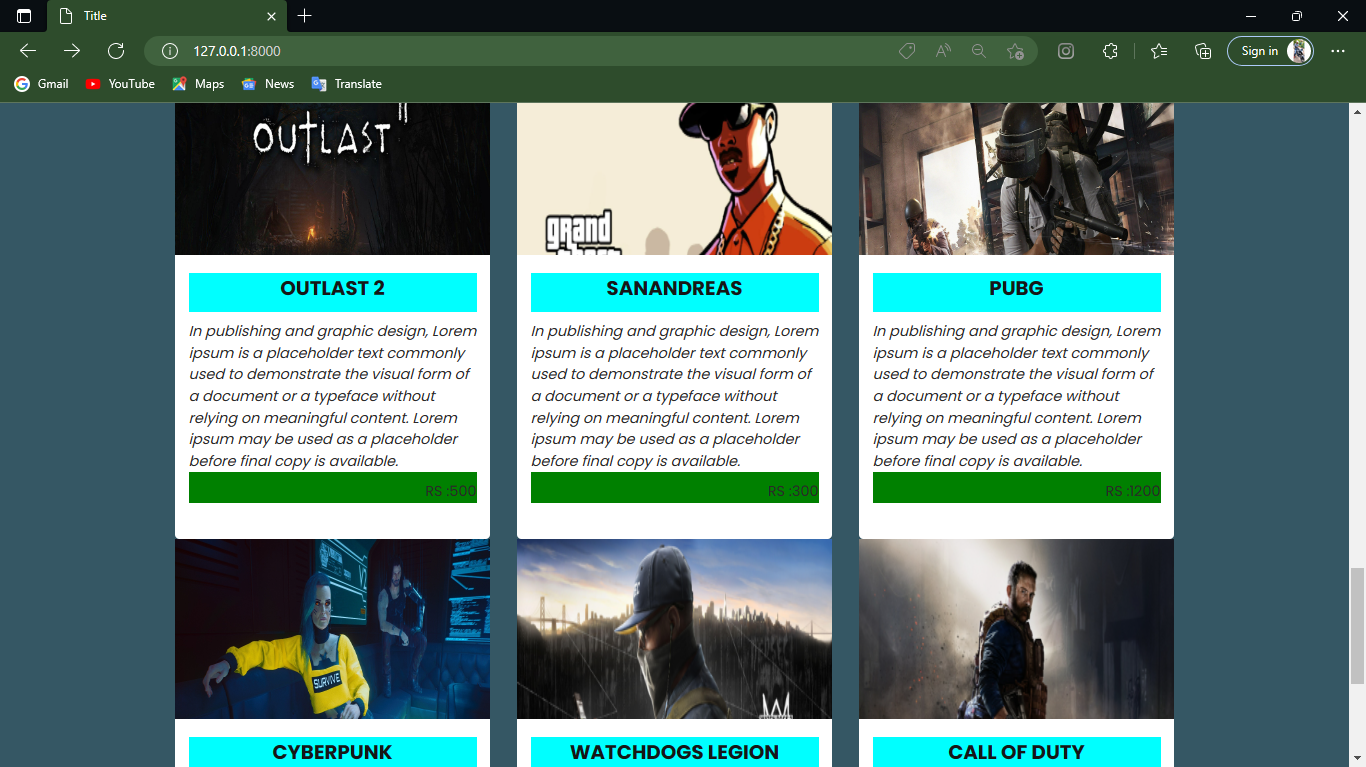Click the Sign in button

1270,51
